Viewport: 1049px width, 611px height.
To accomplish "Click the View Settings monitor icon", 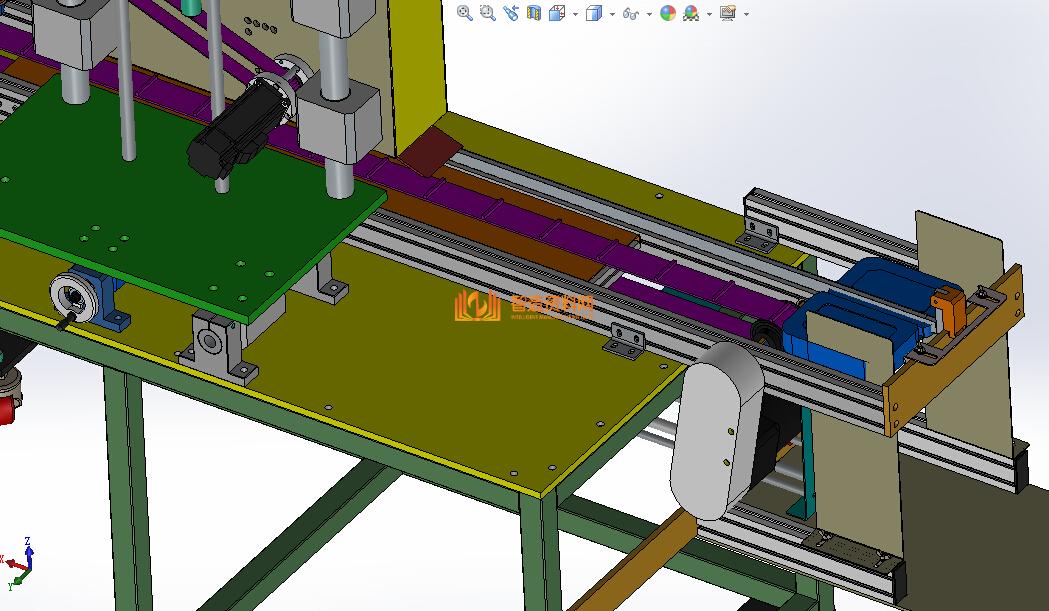I will click(727, 13).
